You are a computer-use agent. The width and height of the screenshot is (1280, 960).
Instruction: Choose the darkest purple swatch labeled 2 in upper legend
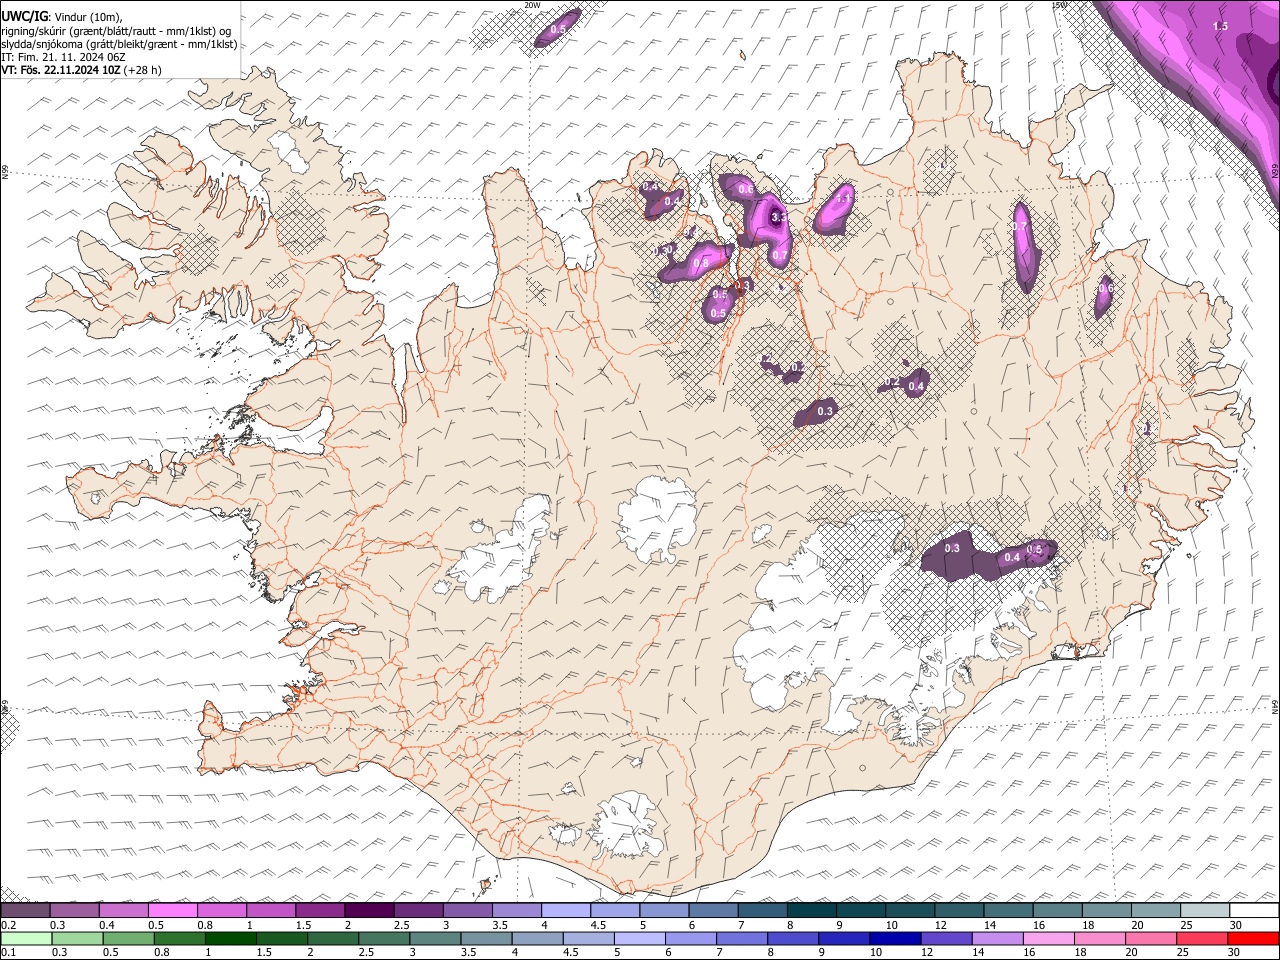tap(368, 910)
